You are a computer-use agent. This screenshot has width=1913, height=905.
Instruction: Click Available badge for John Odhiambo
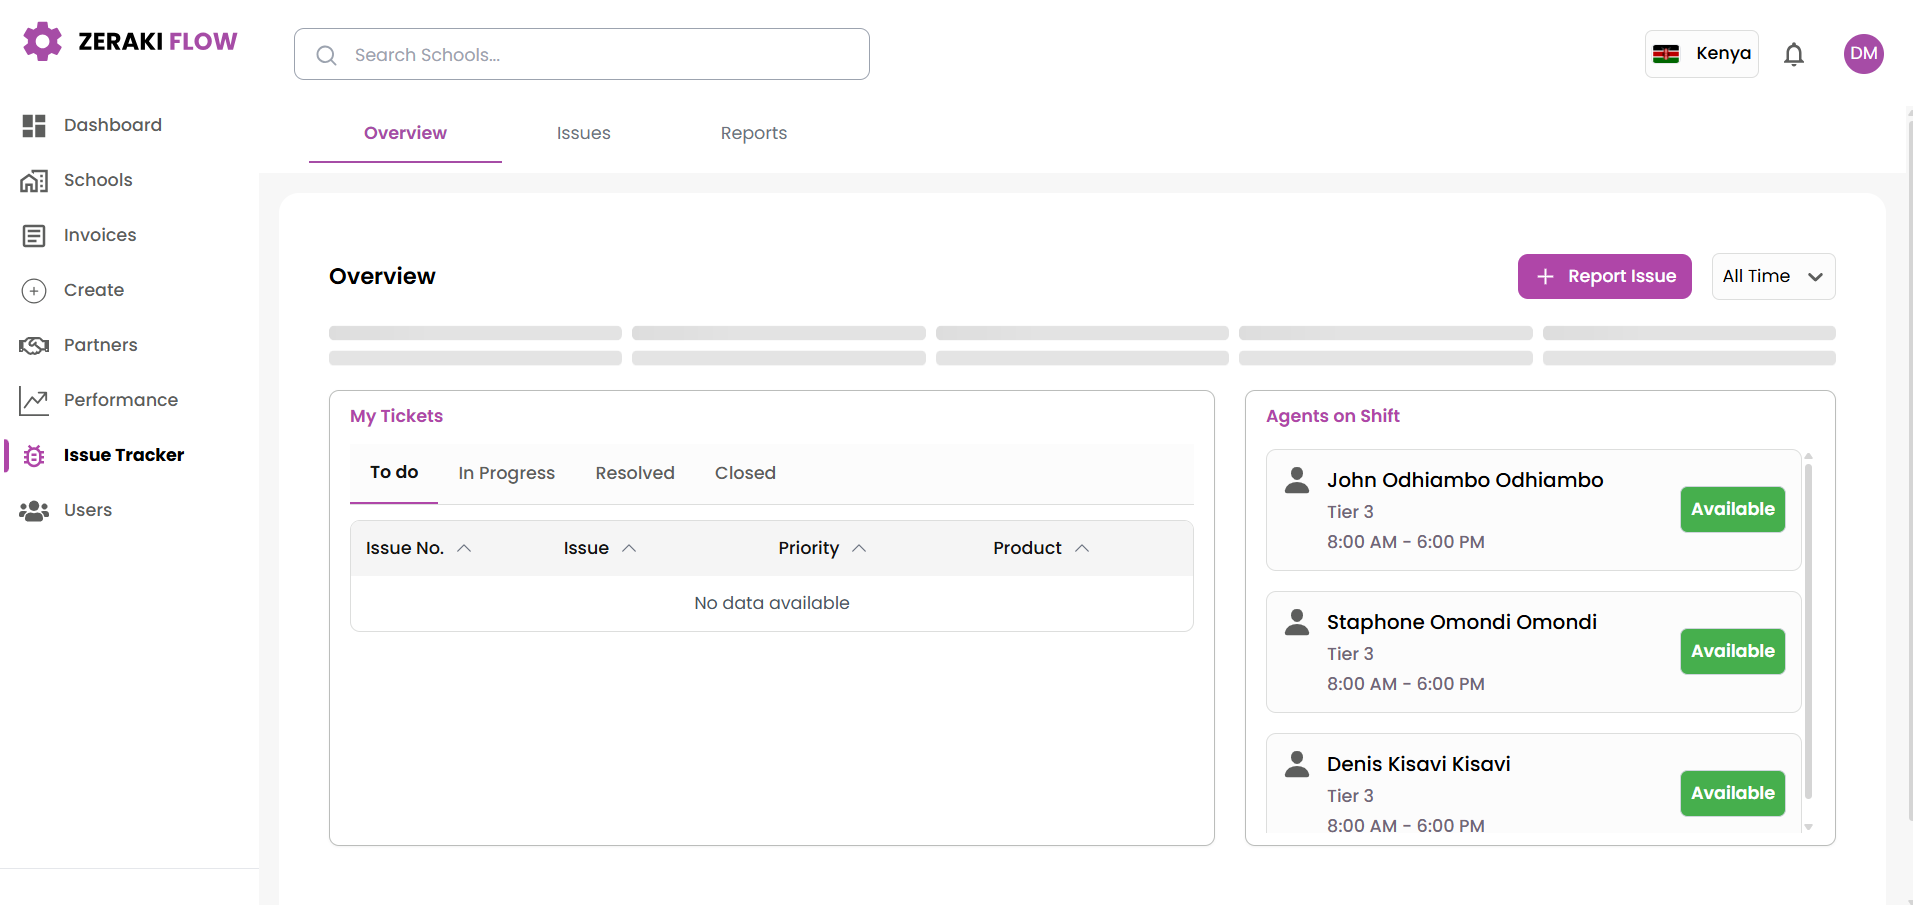[x=1732, y=509]
